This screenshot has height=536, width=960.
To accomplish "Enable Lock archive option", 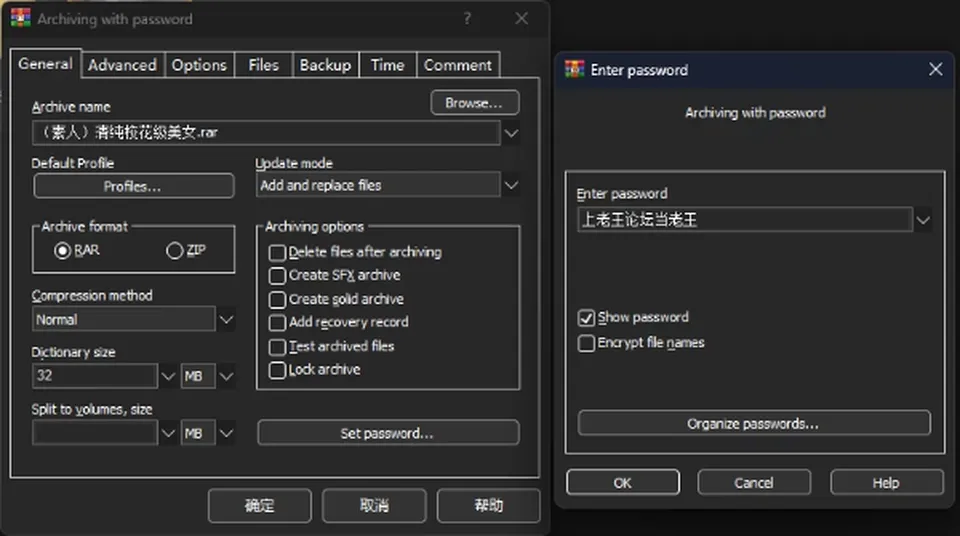I will (277, 370).
